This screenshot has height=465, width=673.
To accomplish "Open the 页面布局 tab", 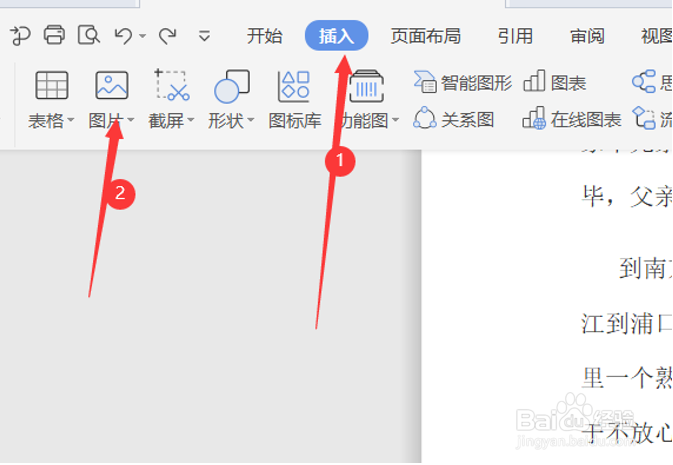I will [425, 36].
